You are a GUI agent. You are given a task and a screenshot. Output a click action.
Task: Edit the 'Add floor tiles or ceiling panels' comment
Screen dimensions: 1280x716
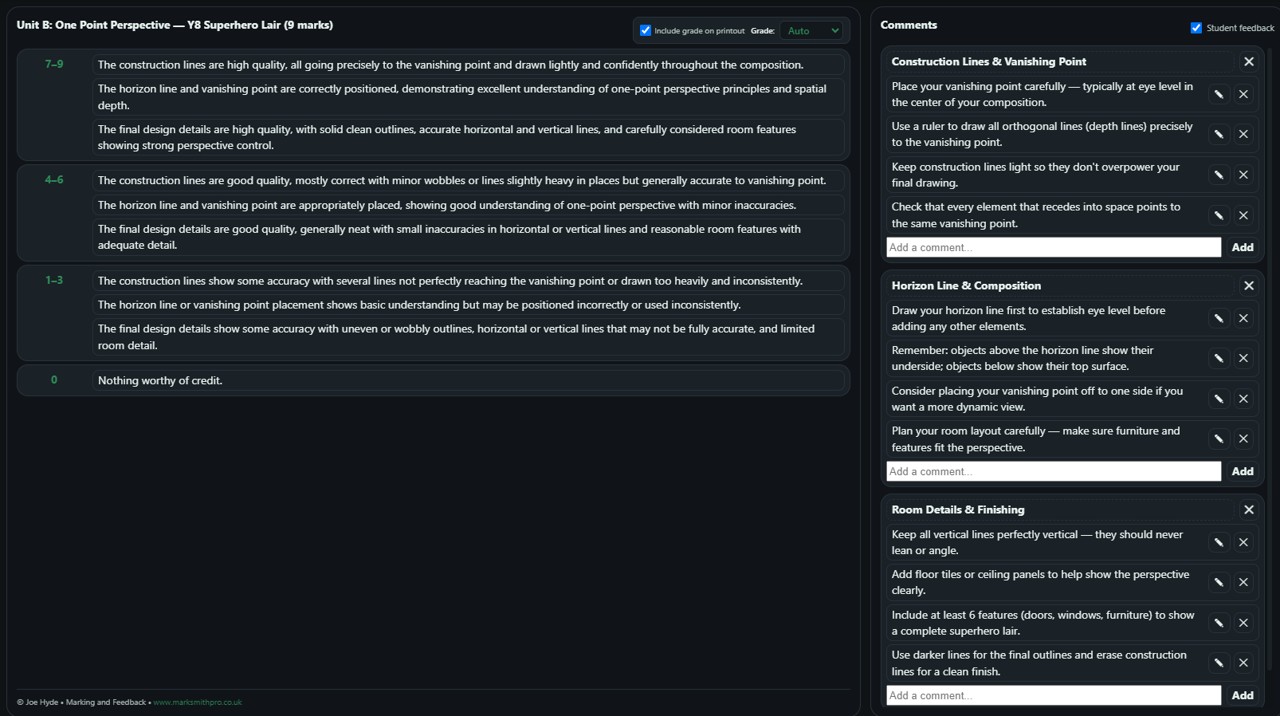(1218, 582)
